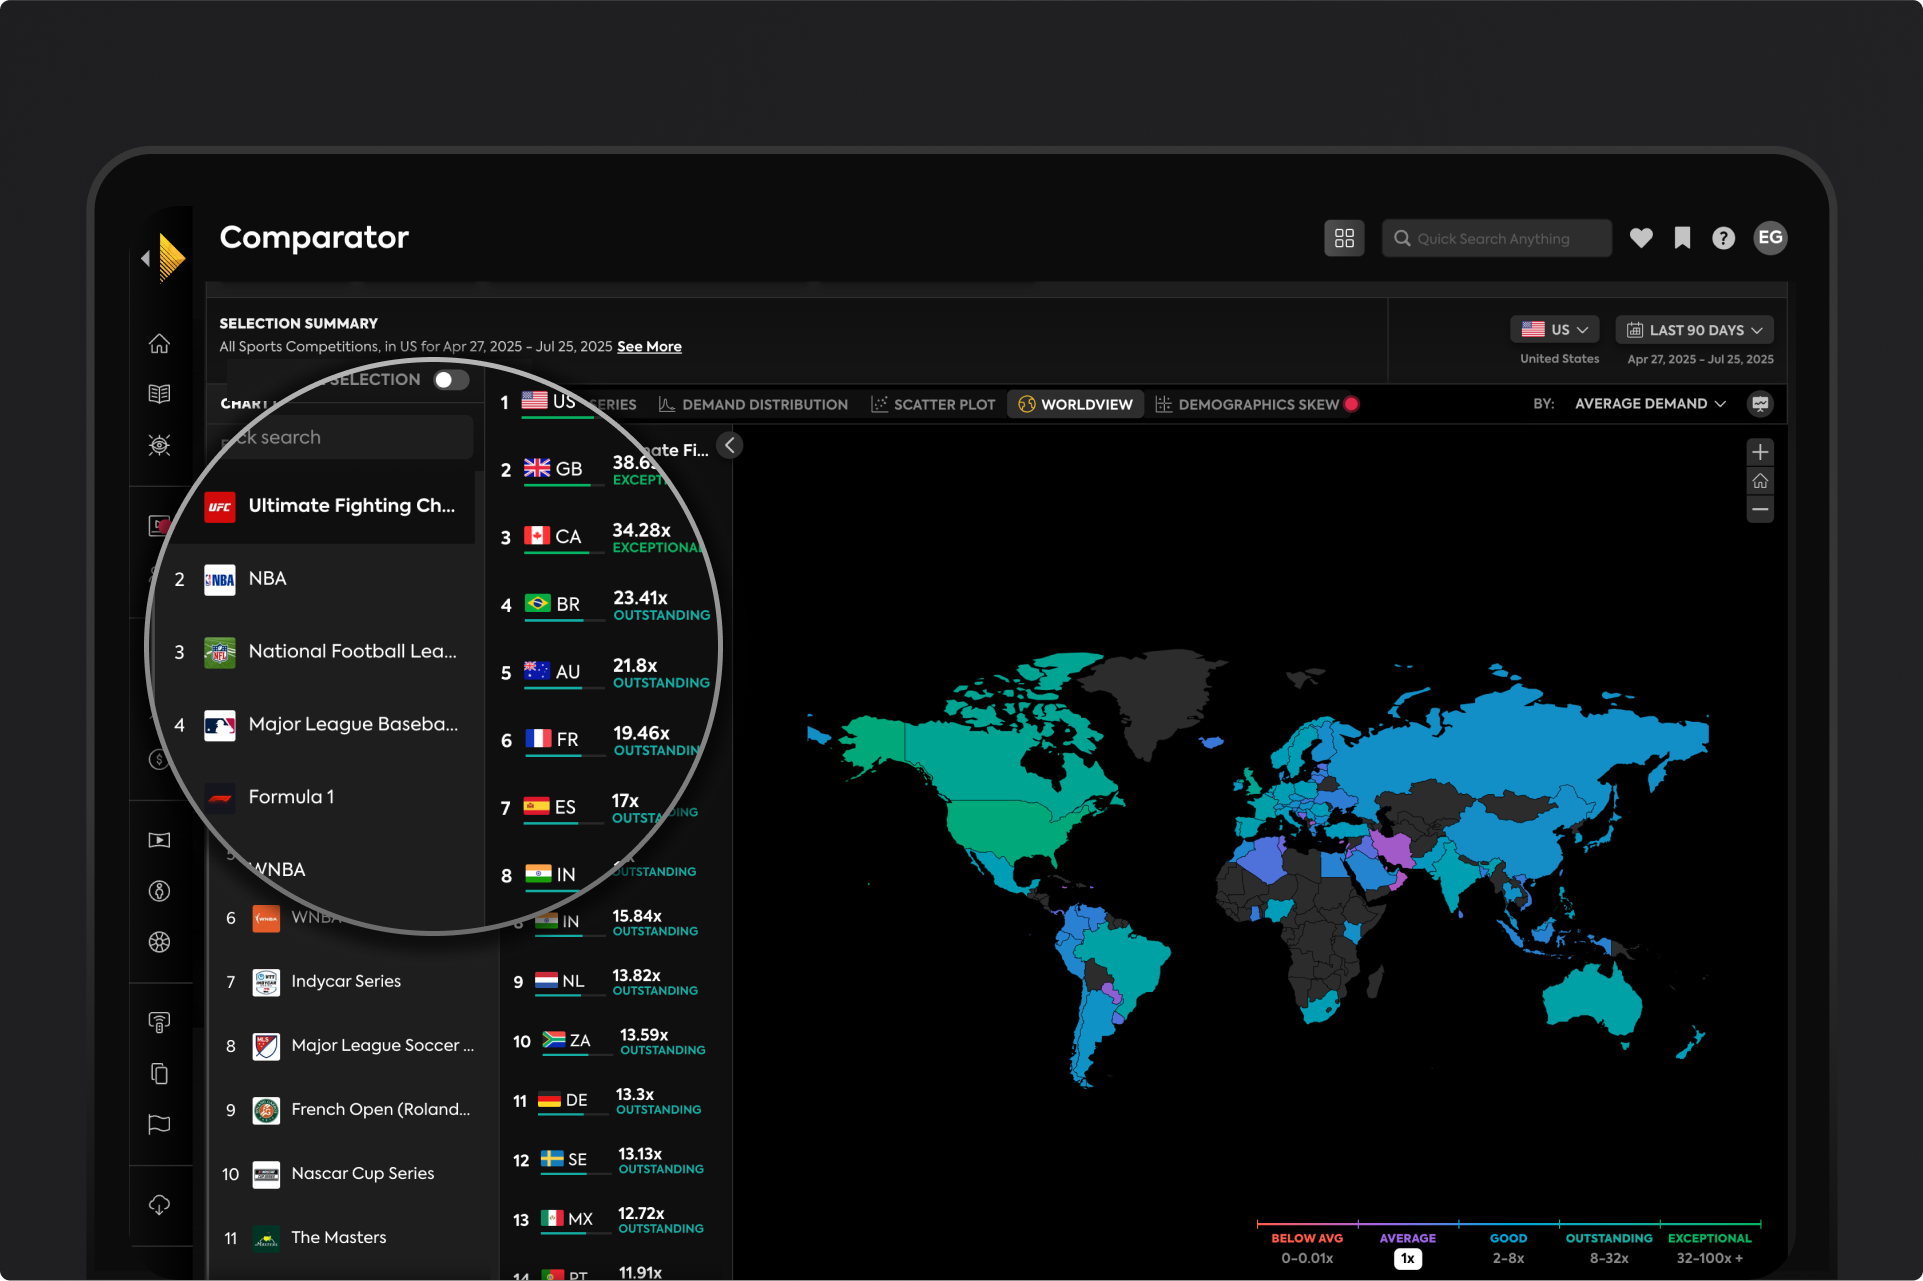
Task: Open favorites heart icon
Action: (1641, 238)
